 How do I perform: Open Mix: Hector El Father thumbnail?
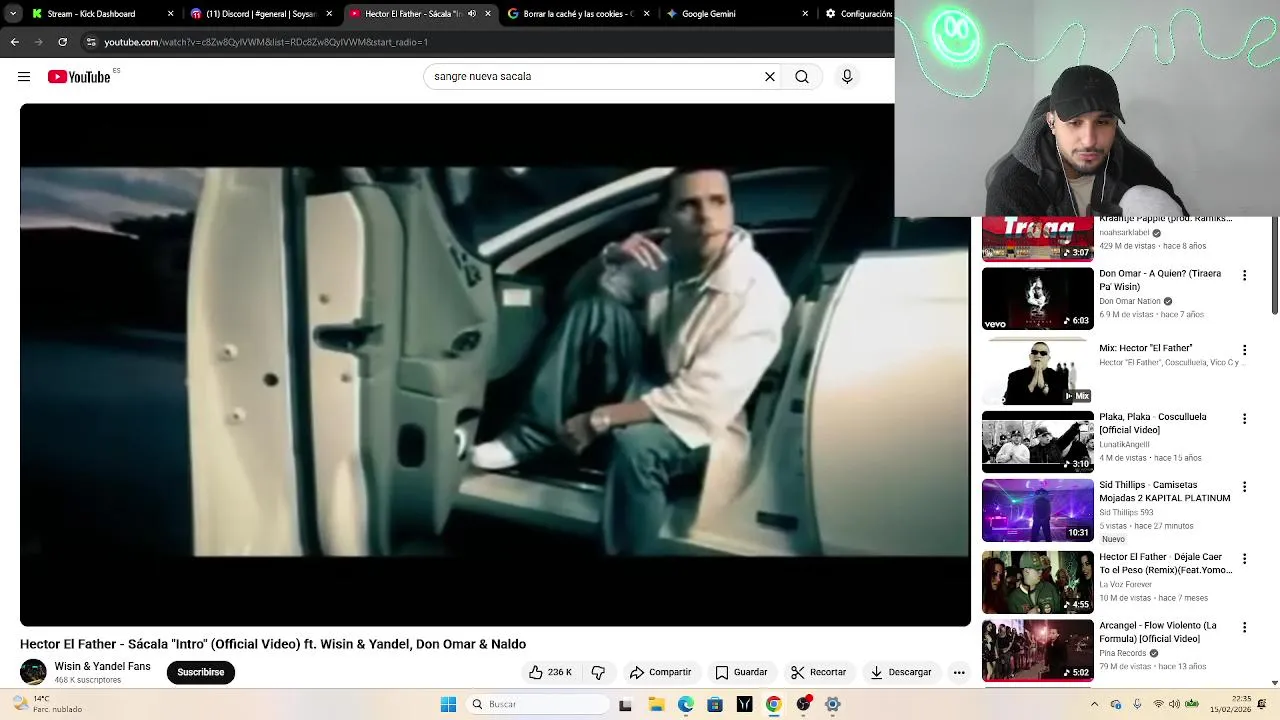pyautogui.click(x=1038, y=372)
